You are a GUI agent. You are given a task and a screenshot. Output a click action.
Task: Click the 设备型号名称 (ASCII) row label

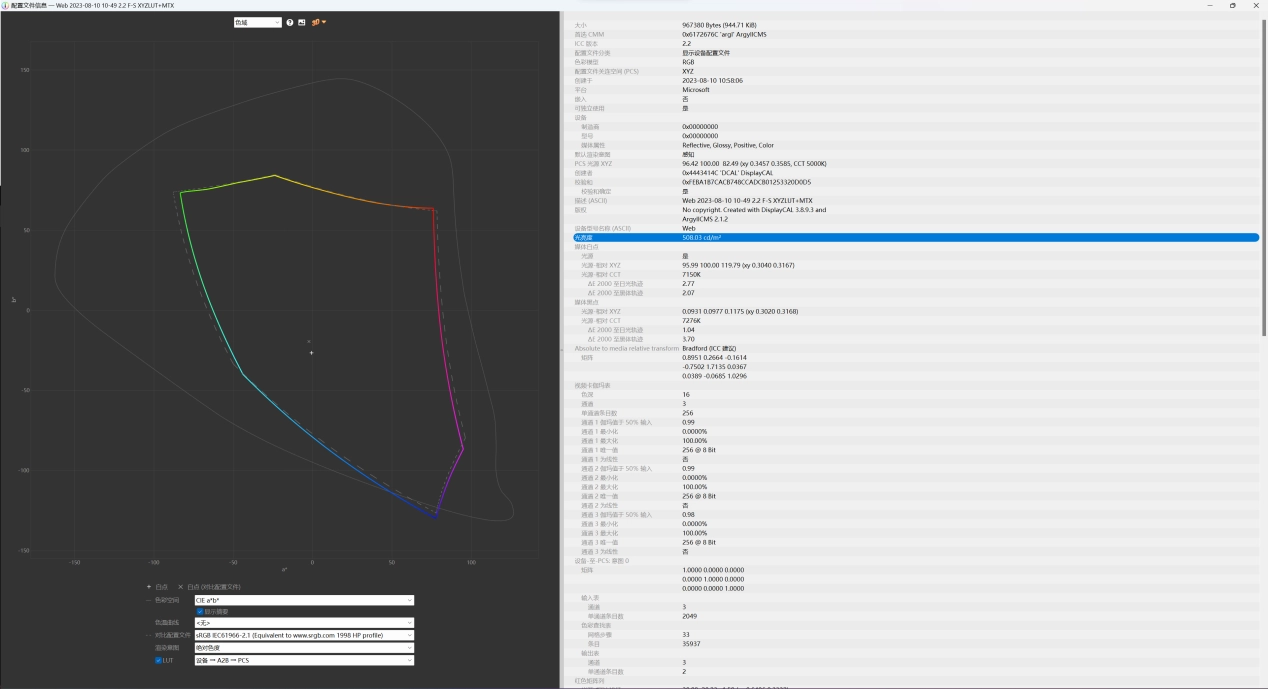(x=604, y=228)
